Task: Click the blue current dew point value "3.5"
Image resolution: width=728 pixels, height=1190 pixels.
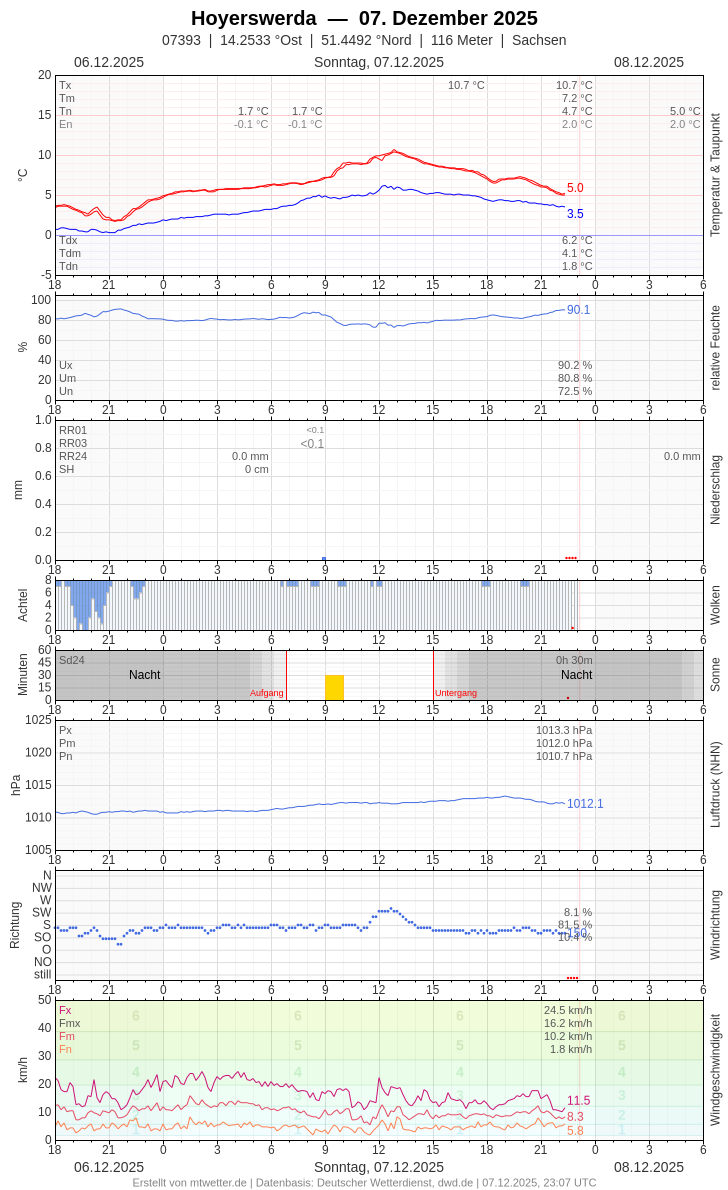Action: click(x=575, y=214)
